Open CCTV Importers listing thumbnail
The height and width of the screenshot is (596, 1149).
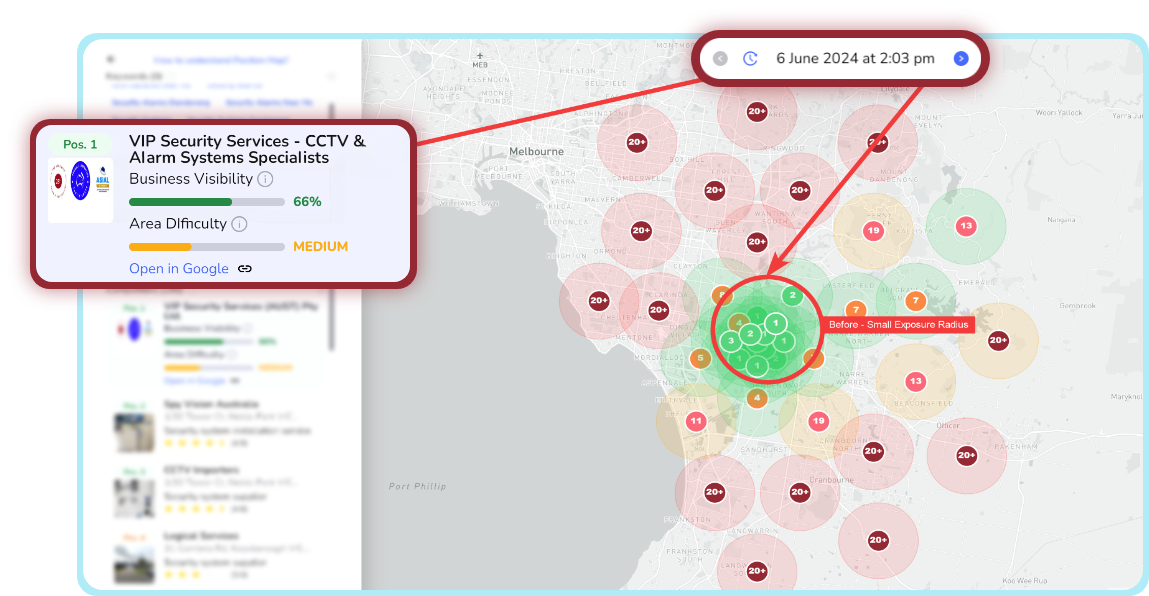point(134,498)
